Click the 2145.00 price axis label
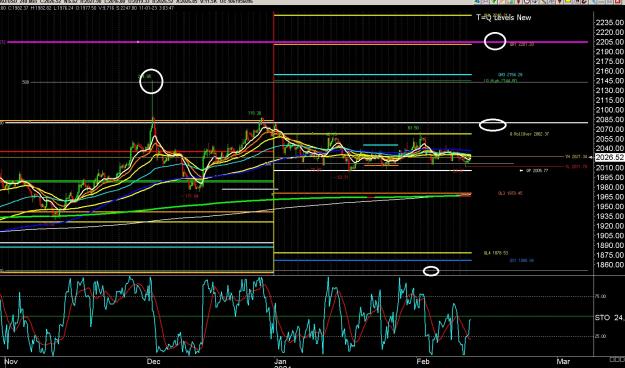Viewport: 625px width, 368px height. [610, 81]
